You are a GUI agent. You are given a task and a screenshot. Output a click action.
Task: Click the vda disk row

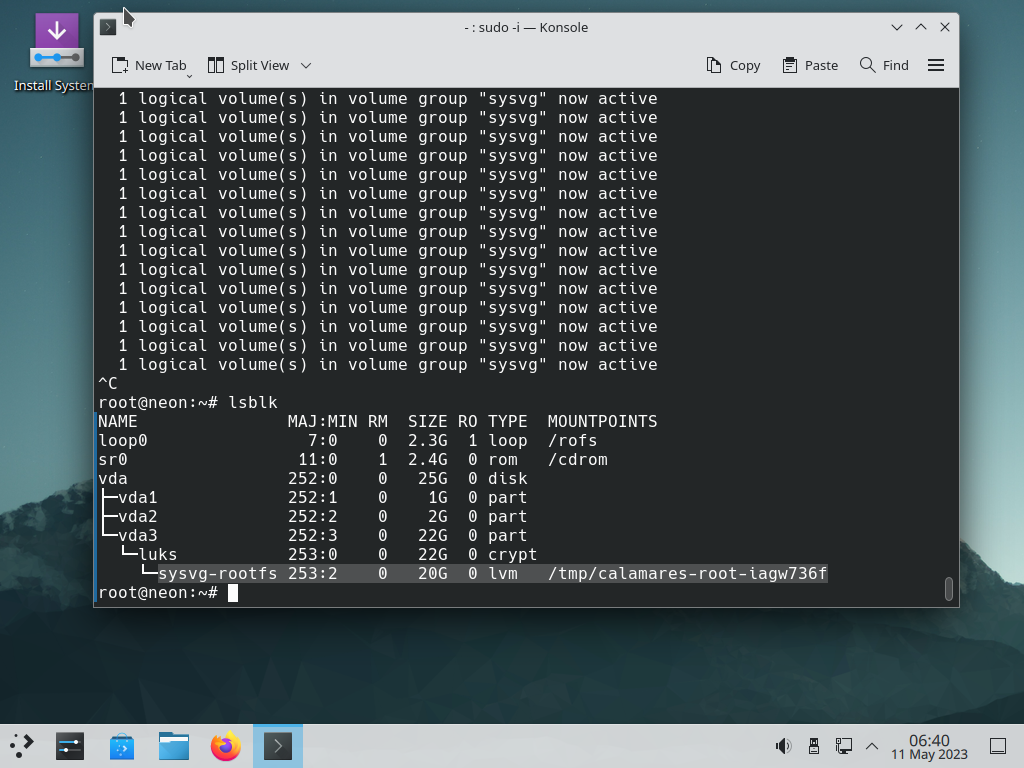pos(312,479)
